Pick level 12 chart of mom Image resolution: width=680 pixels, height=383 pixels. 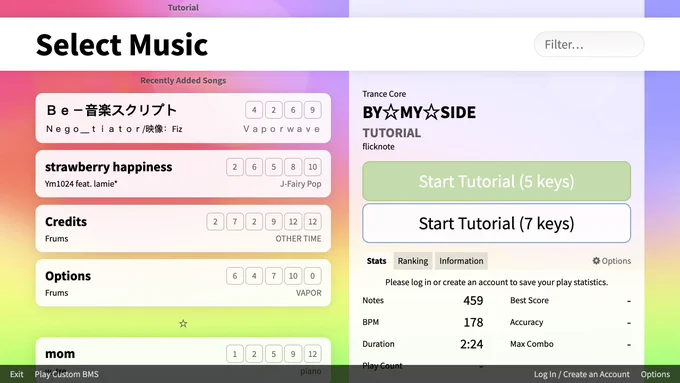(x=313, y=354)
